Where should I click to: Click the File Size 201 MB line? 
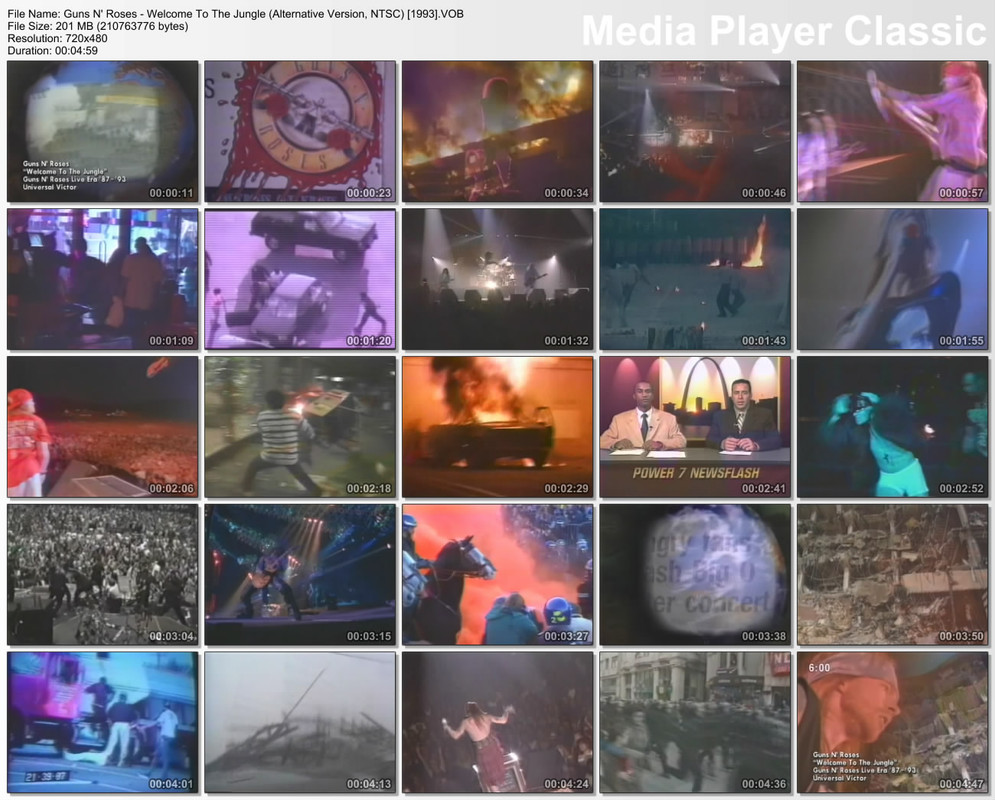(98, 26)
